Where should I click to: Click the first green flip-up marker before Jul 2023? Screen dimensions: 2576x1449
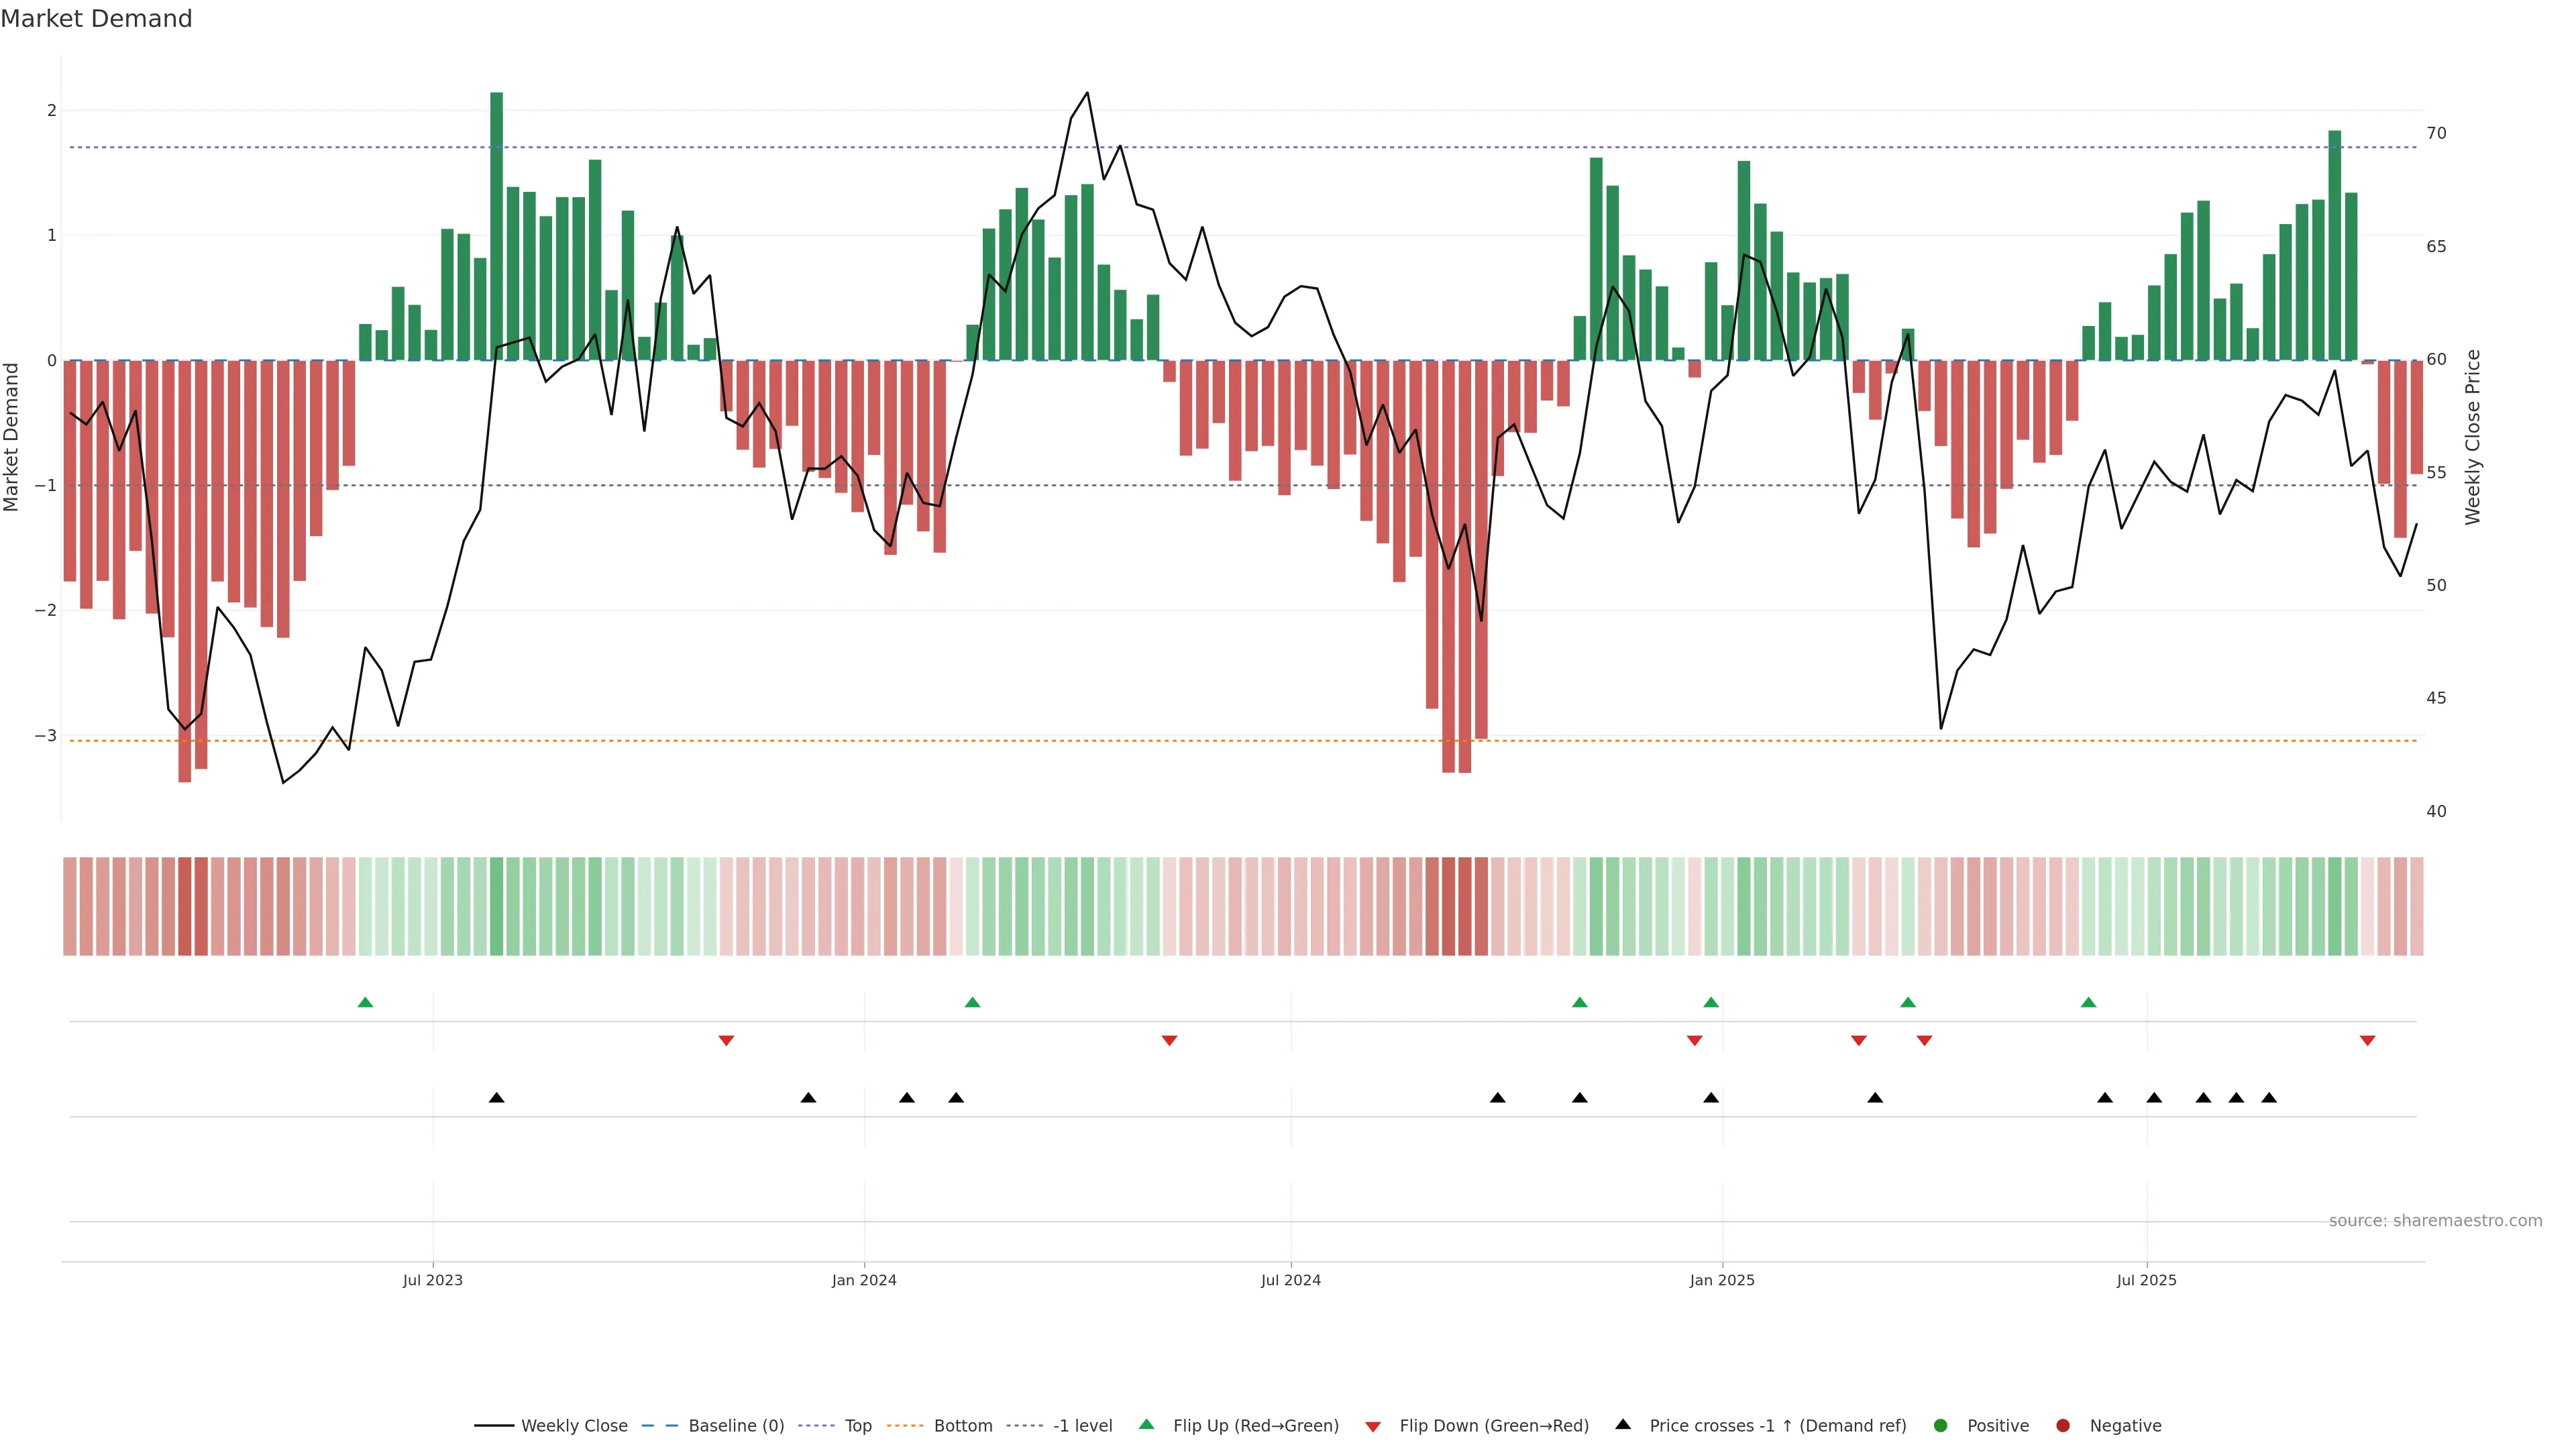(x=365, y=1002)
